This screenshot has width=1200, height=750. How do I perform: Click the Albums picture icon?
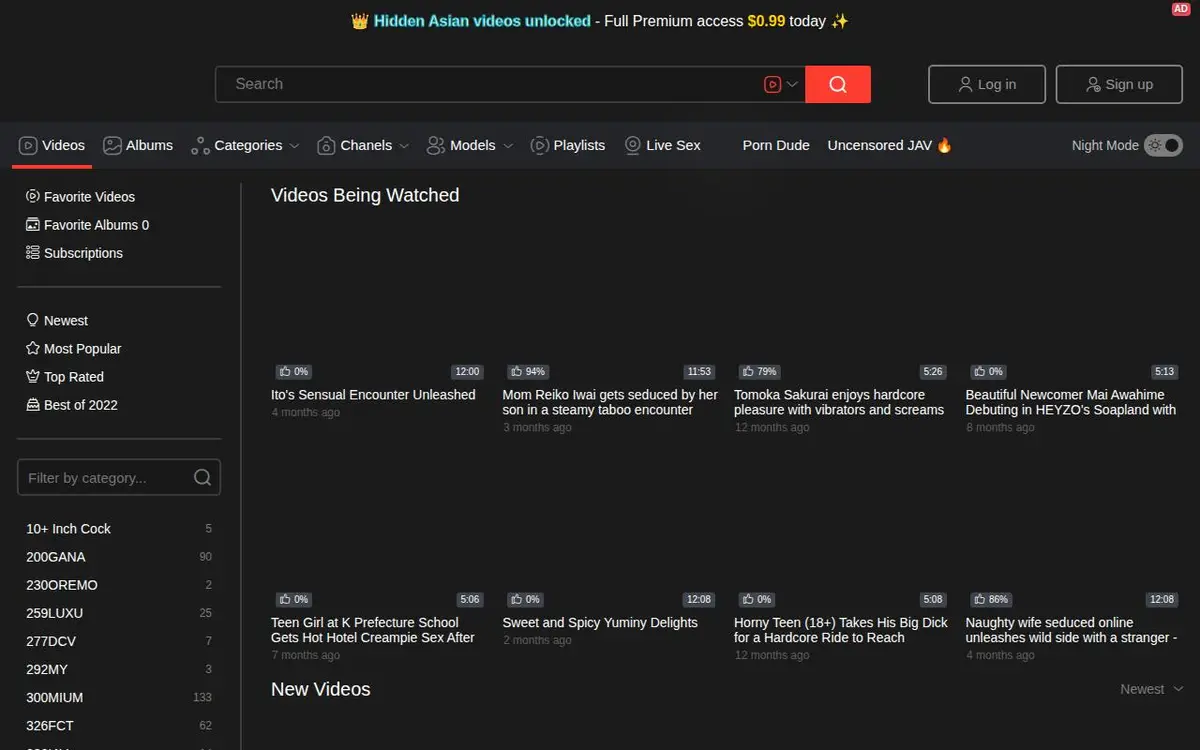click(113, 145)
